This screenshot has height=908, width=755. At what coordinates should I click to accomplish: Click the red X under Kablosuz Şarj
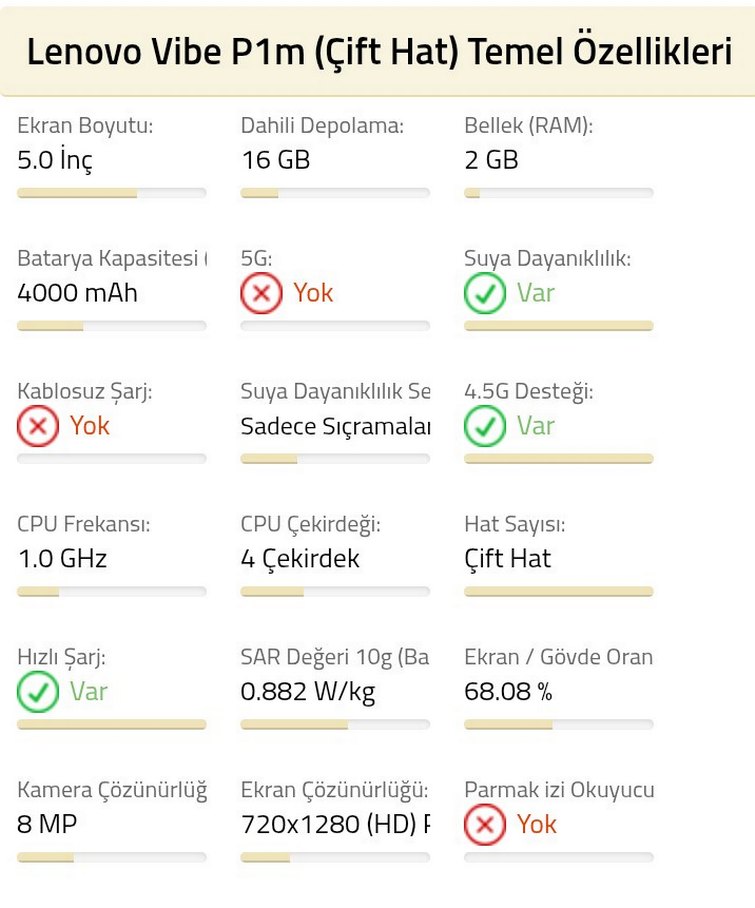(x=38, y=427)
